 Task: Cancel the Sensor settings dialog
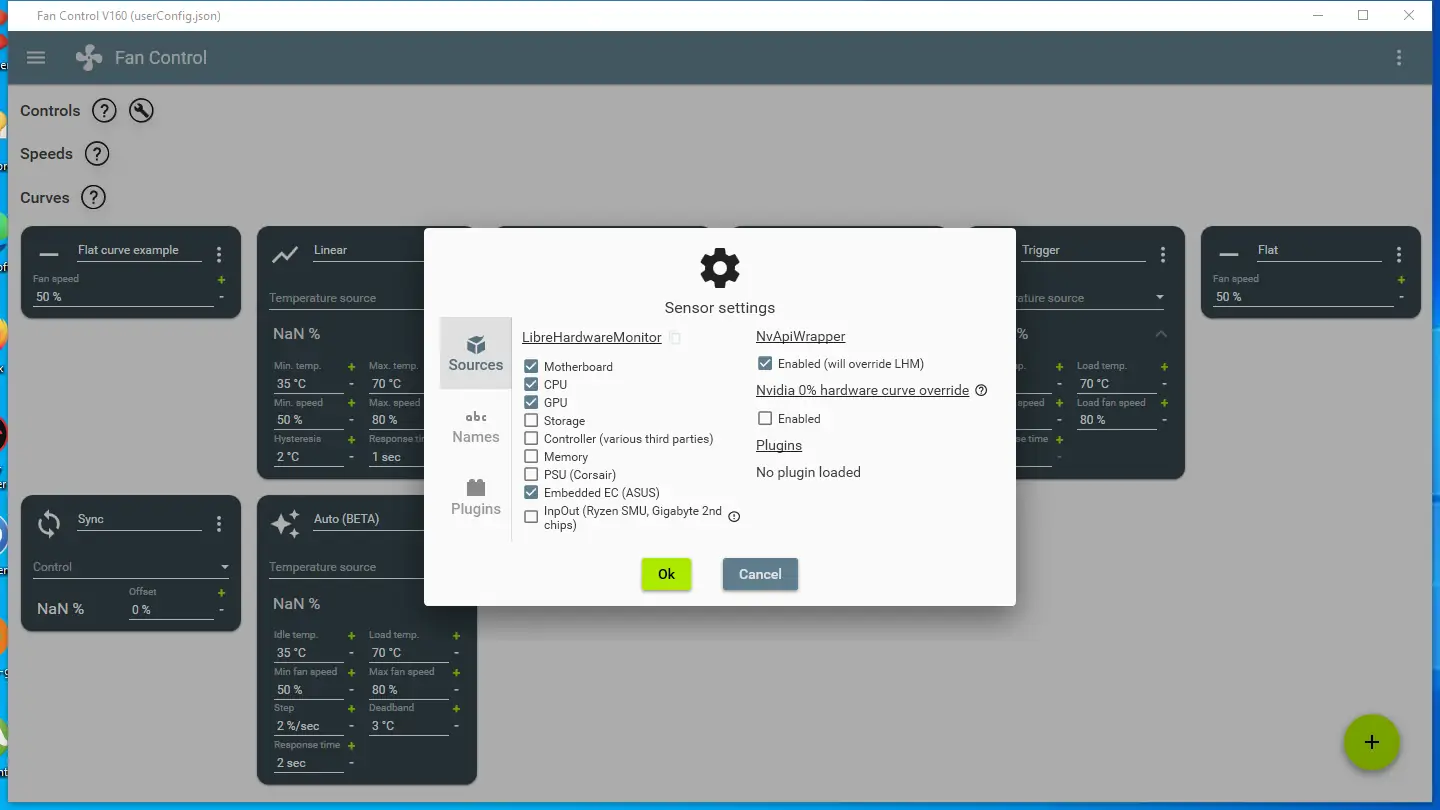click(760, 574)
